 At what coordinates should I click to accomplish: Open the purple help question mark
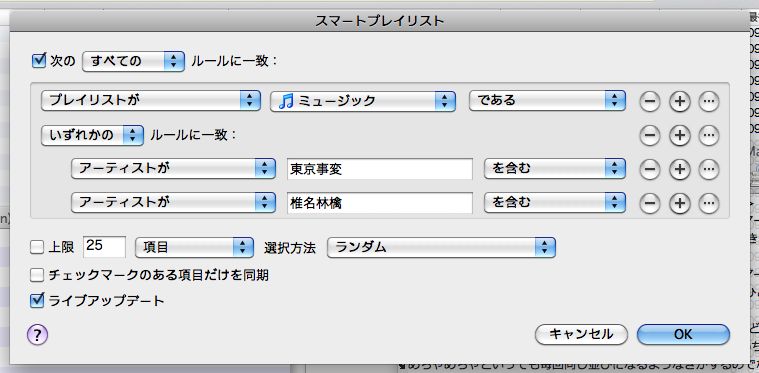[x=37, y=334]
